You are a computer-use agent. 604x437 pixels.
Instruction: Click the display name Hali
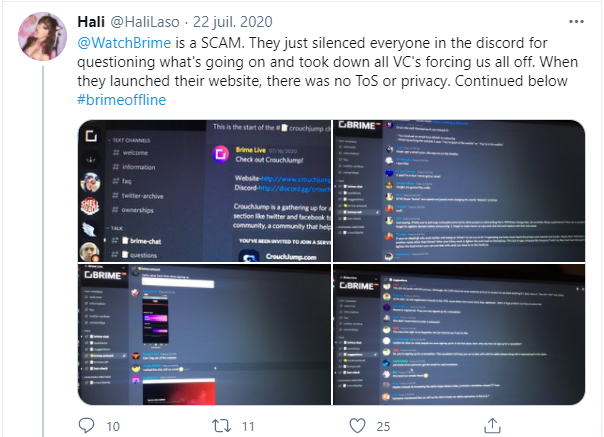(x=91, y=22)
